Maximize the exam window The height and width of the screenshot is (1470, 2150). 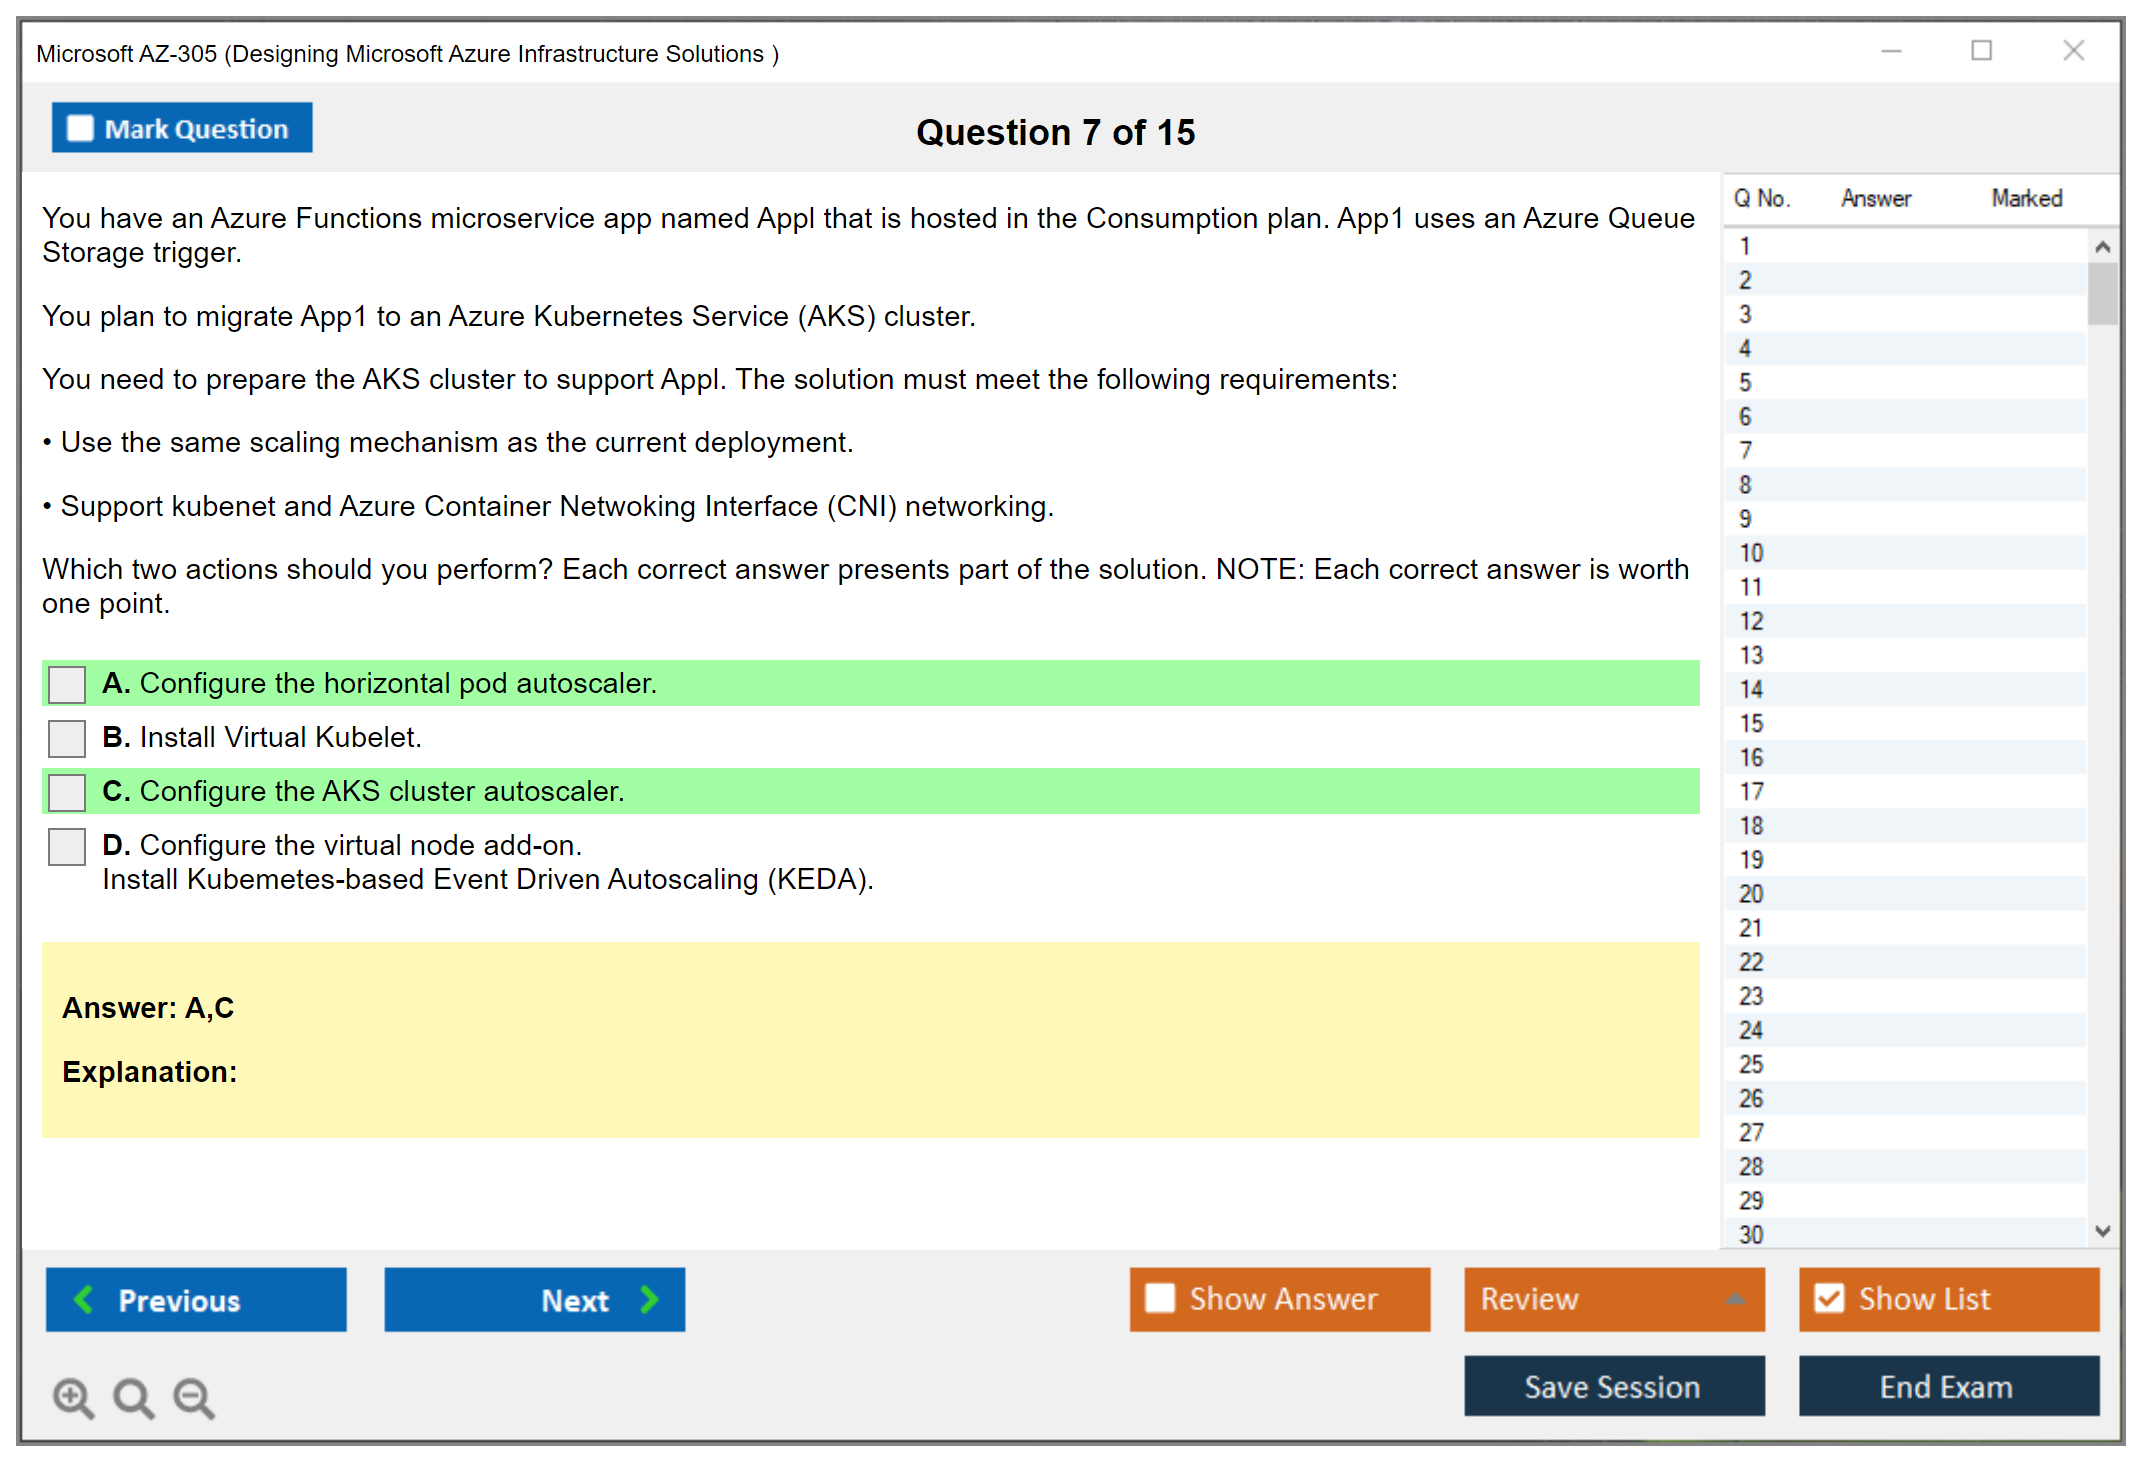1981,51
